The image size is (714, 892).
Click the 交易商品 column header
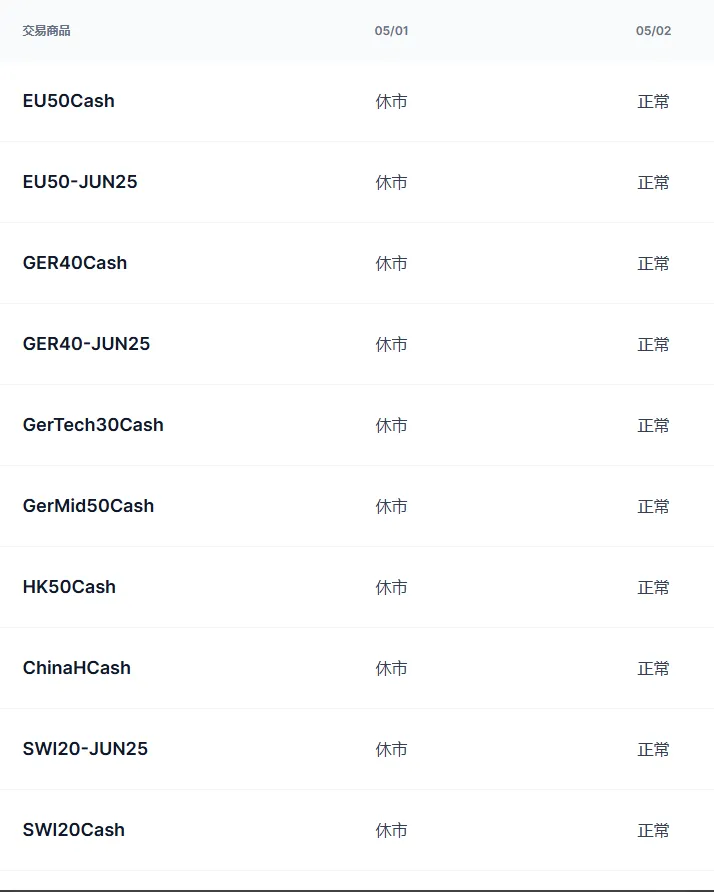[46, 31]
